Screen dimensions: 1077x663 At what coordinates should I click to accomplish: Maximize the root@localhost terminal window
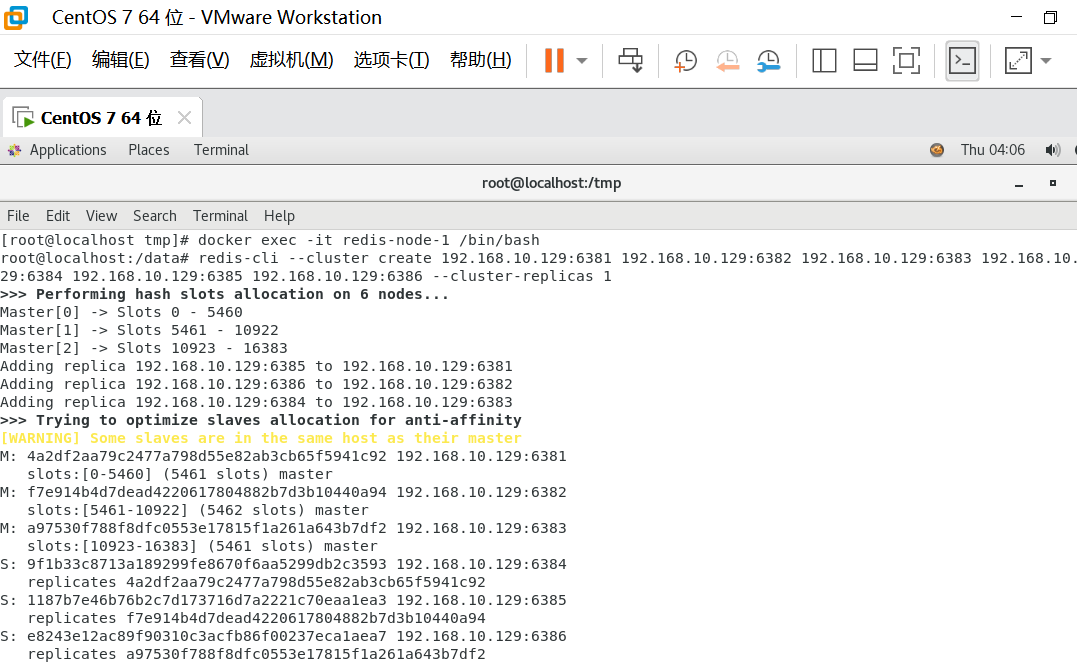click(1052, 183)
